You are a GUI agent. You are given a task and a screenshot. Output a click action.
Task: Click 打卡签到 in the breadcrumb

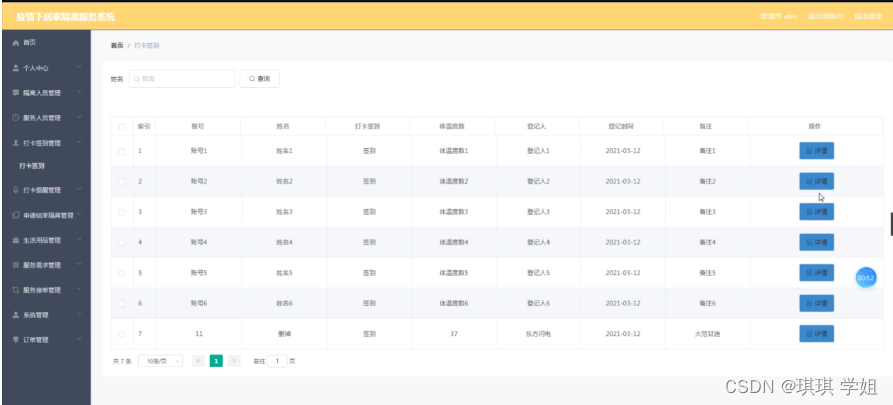pos(146,45)
